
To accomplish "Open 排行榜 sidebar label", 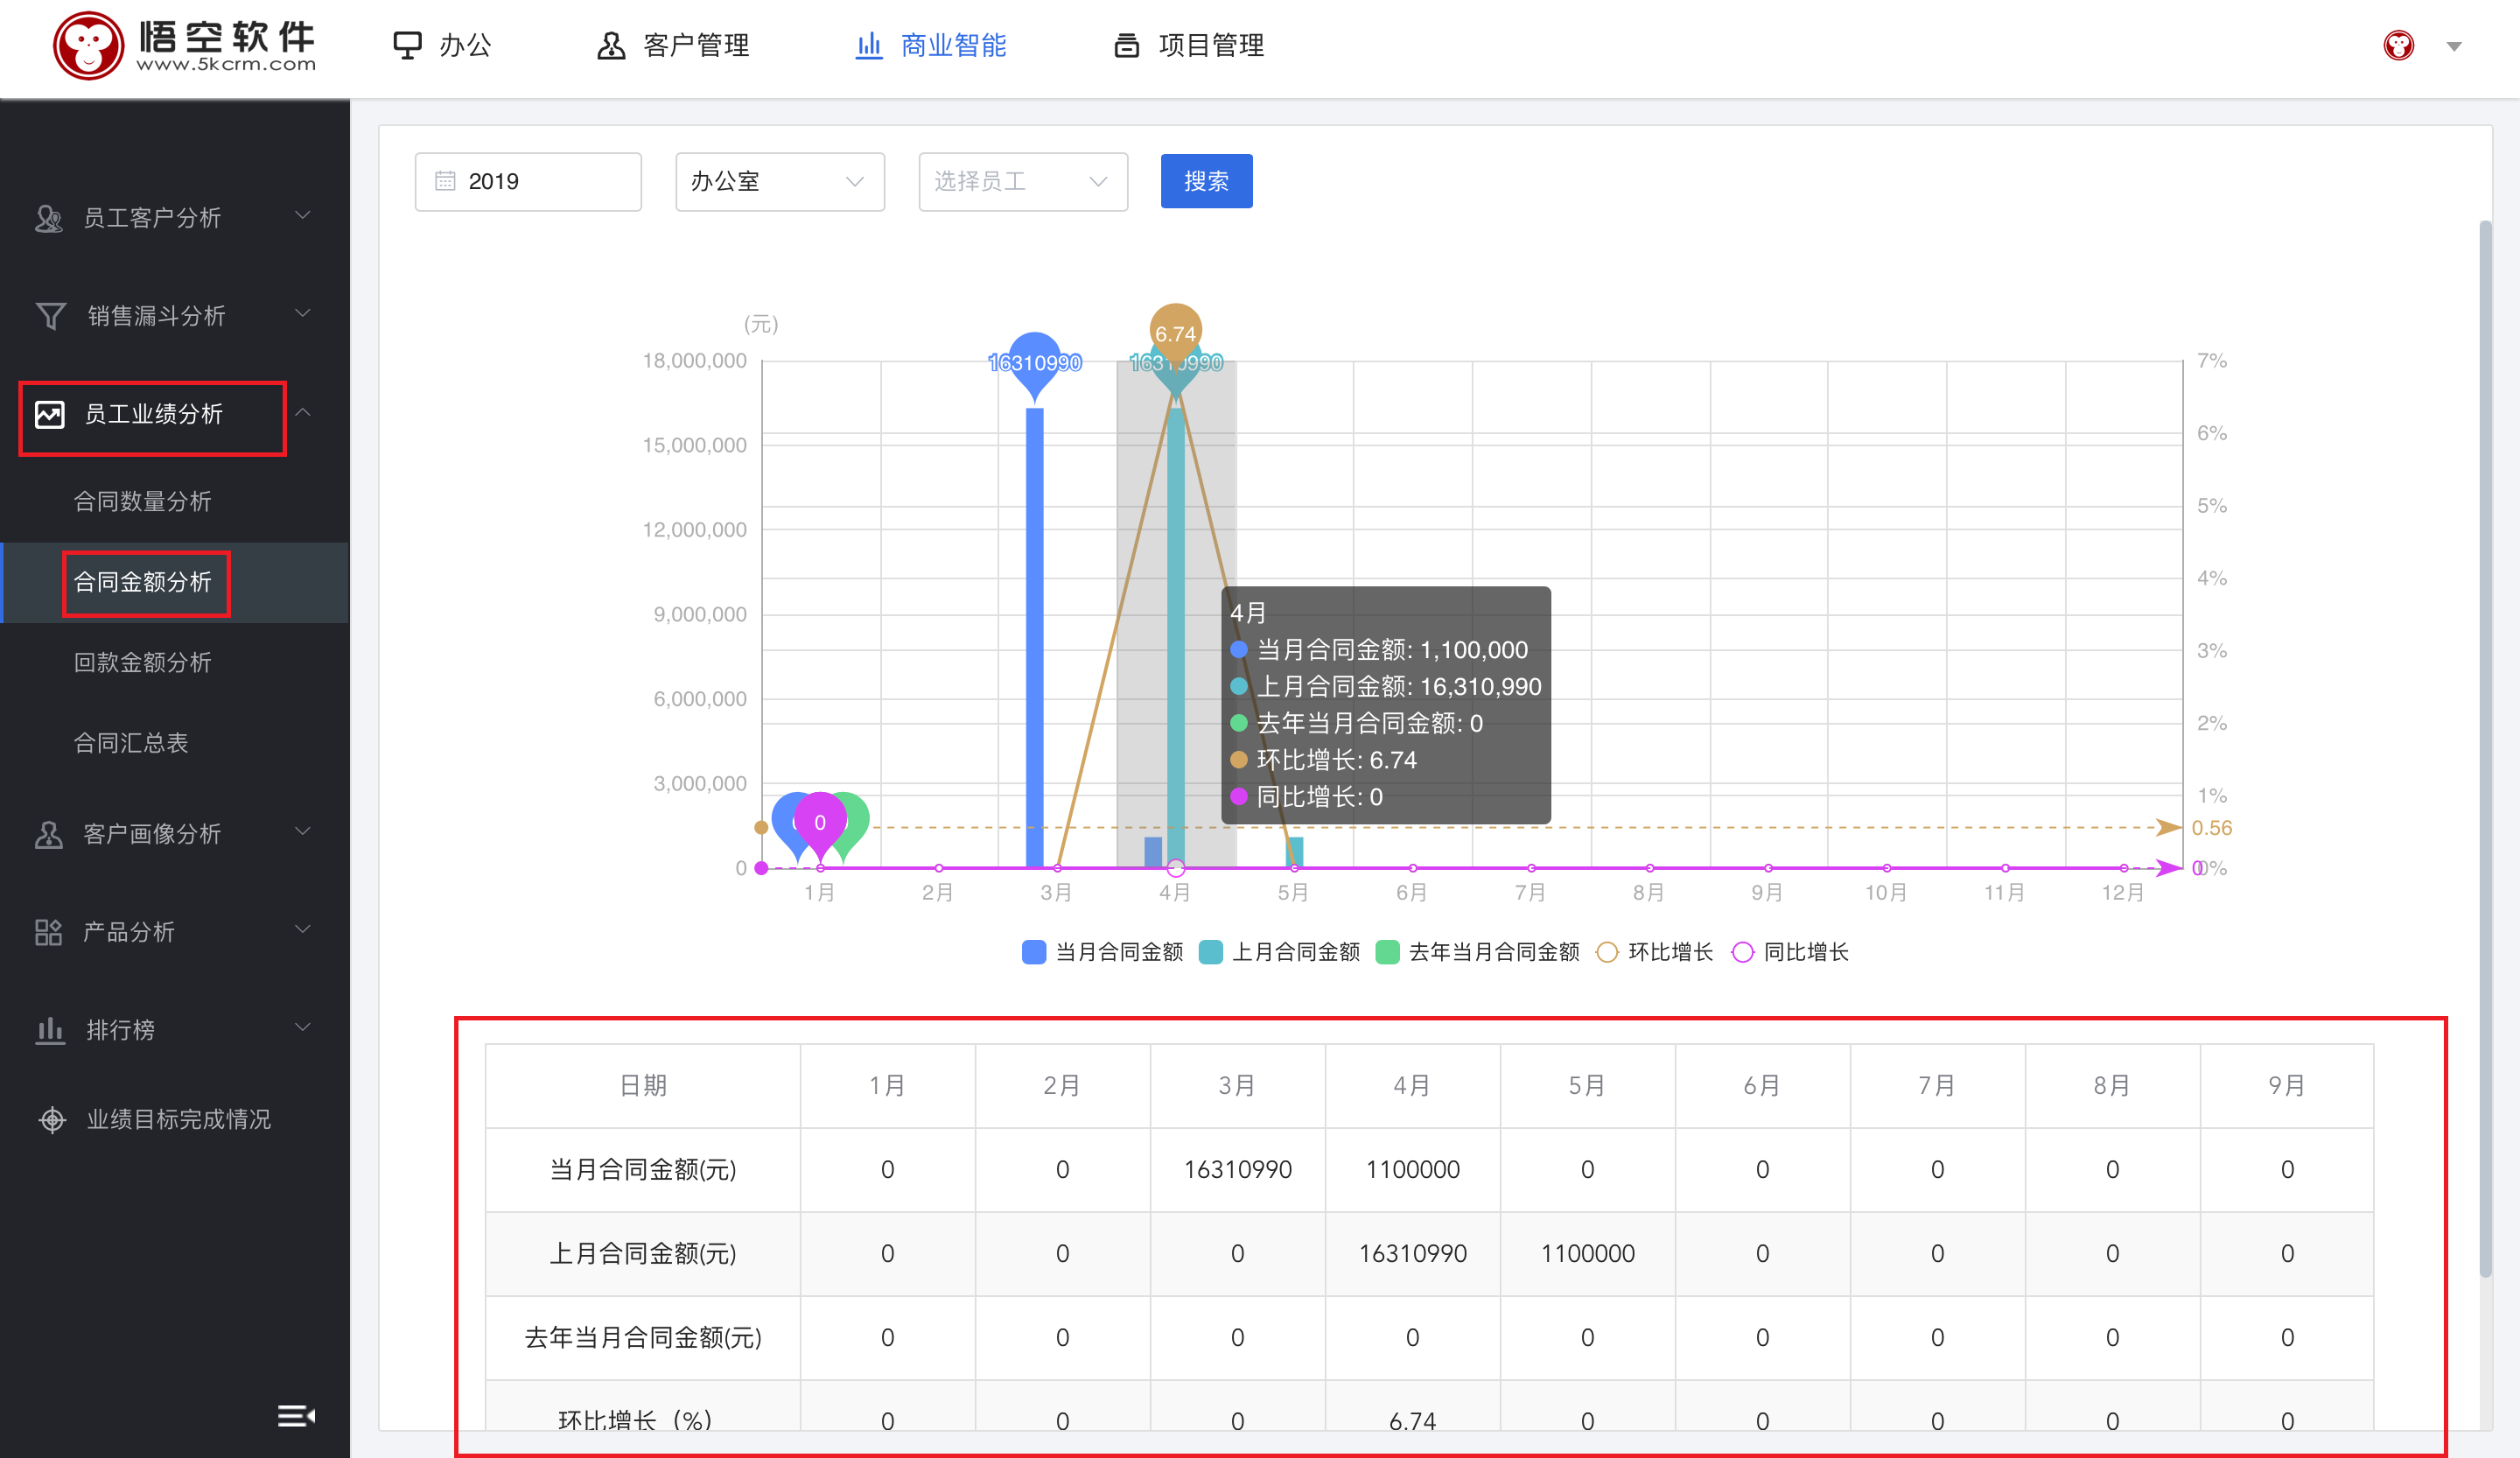I will (120, 1030).
